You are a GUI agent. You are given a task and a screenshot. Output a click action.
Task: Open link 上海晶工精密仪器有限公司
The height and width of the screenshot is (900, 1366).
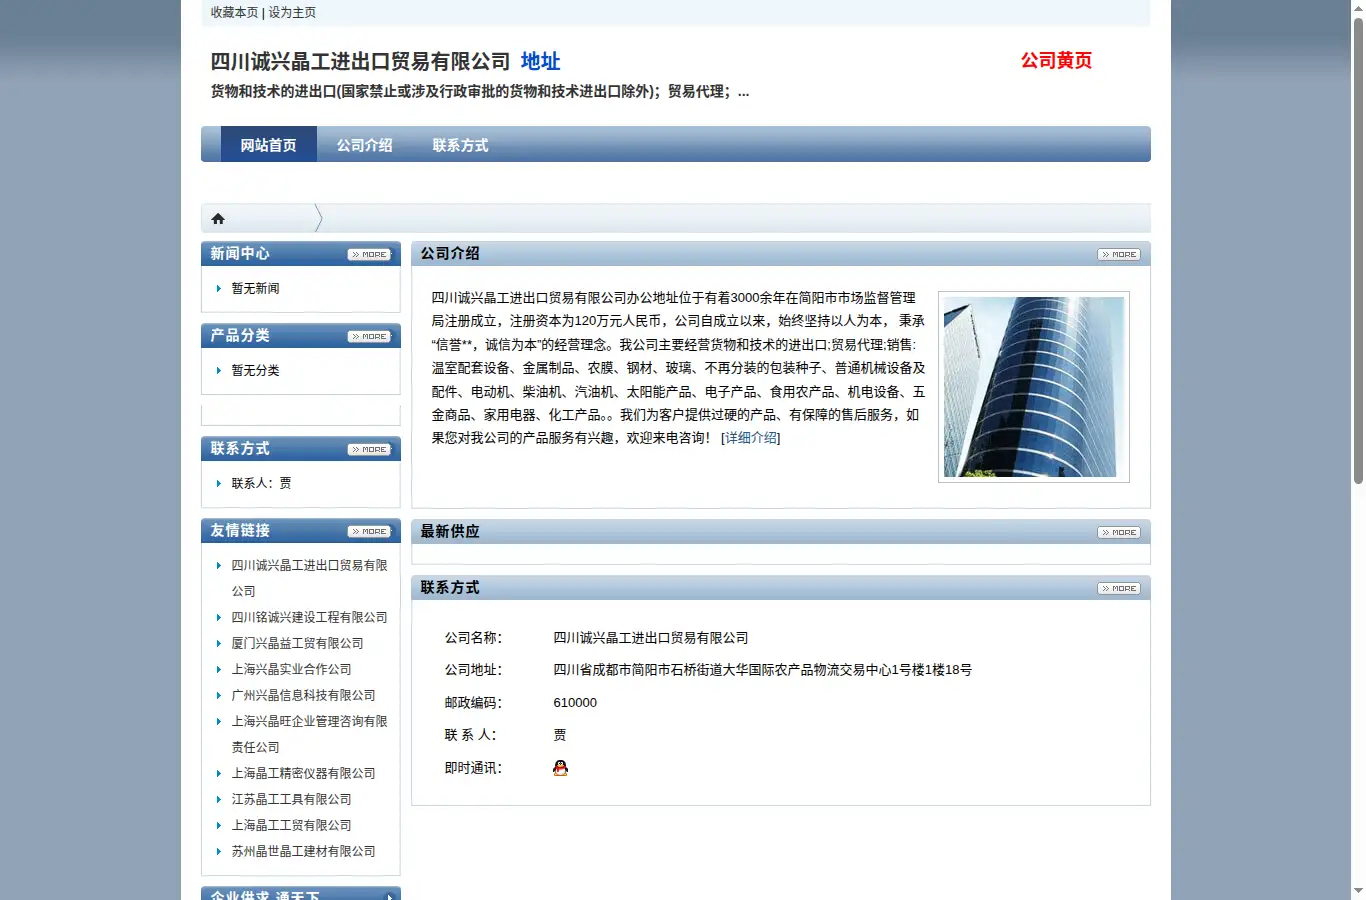pyautogui.click(x=303, y=773)
